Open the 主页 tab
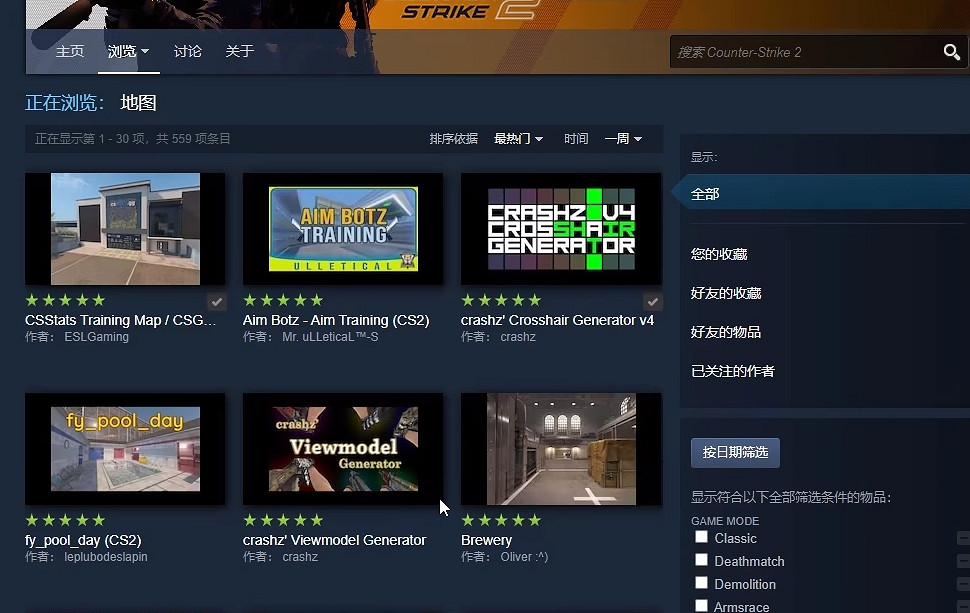The image size is (970, 613). [x=70, y=51]
